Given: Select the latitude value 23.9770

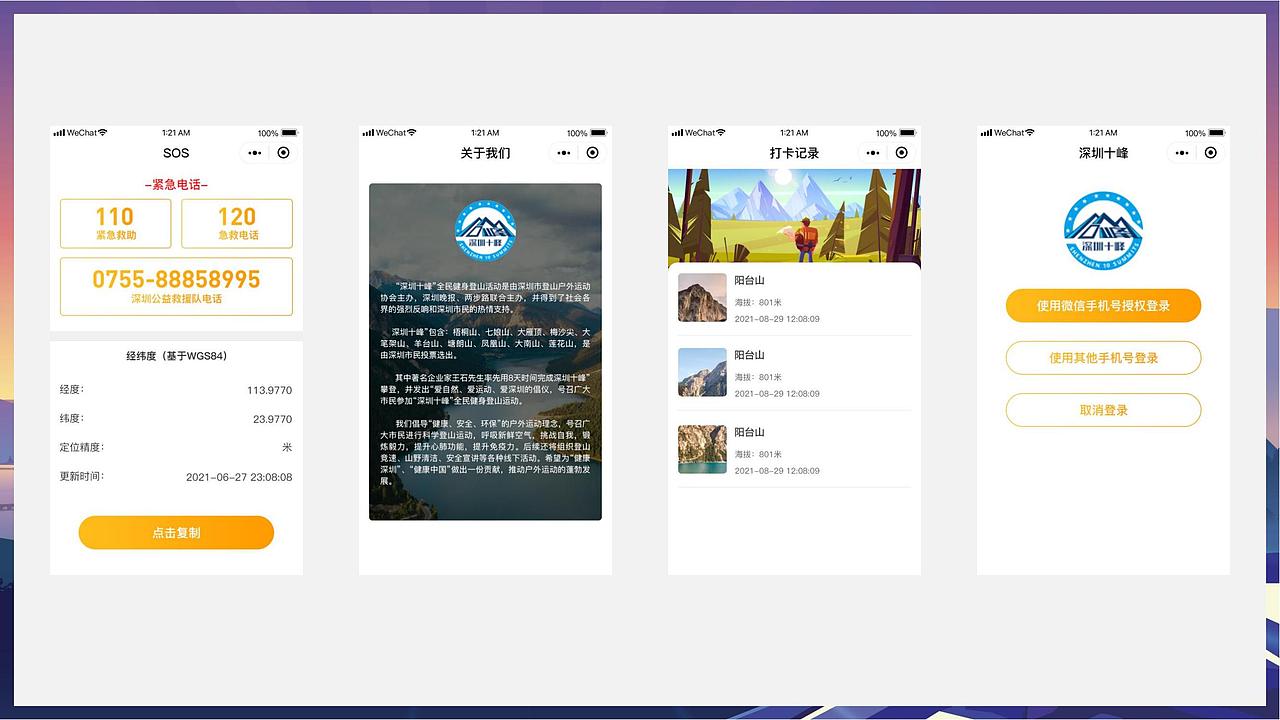Looking at the screenshot, I should tap(272, 420).
